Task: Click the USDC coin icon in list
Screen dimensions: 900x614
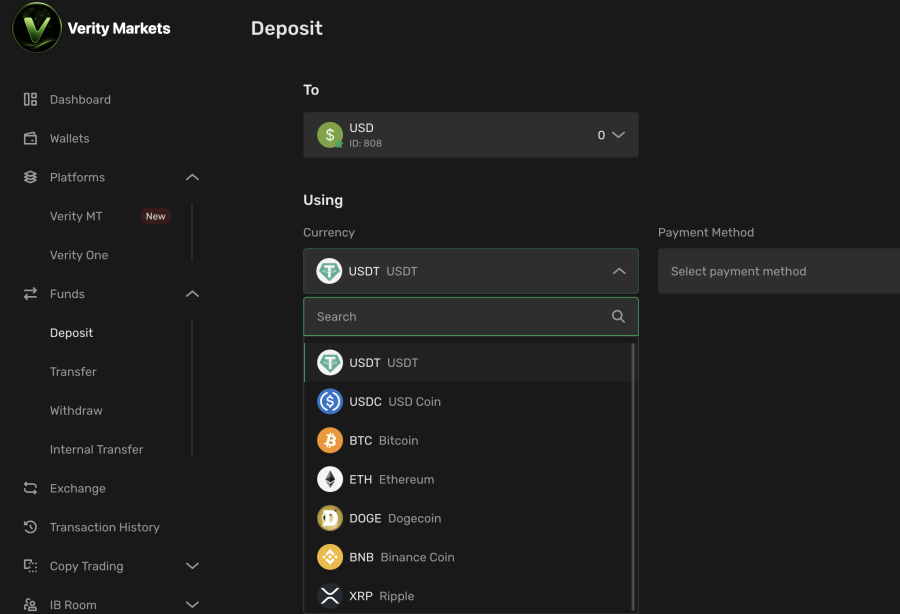Action: (x=330, y=402)
